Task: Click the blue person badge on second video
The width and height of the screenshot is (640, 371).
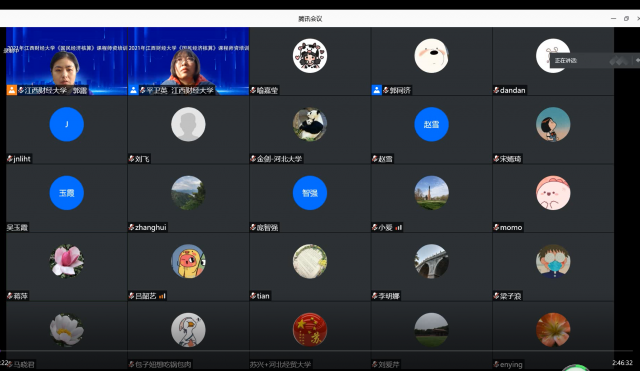Action: pyautogui.click(x=133, y=90)
